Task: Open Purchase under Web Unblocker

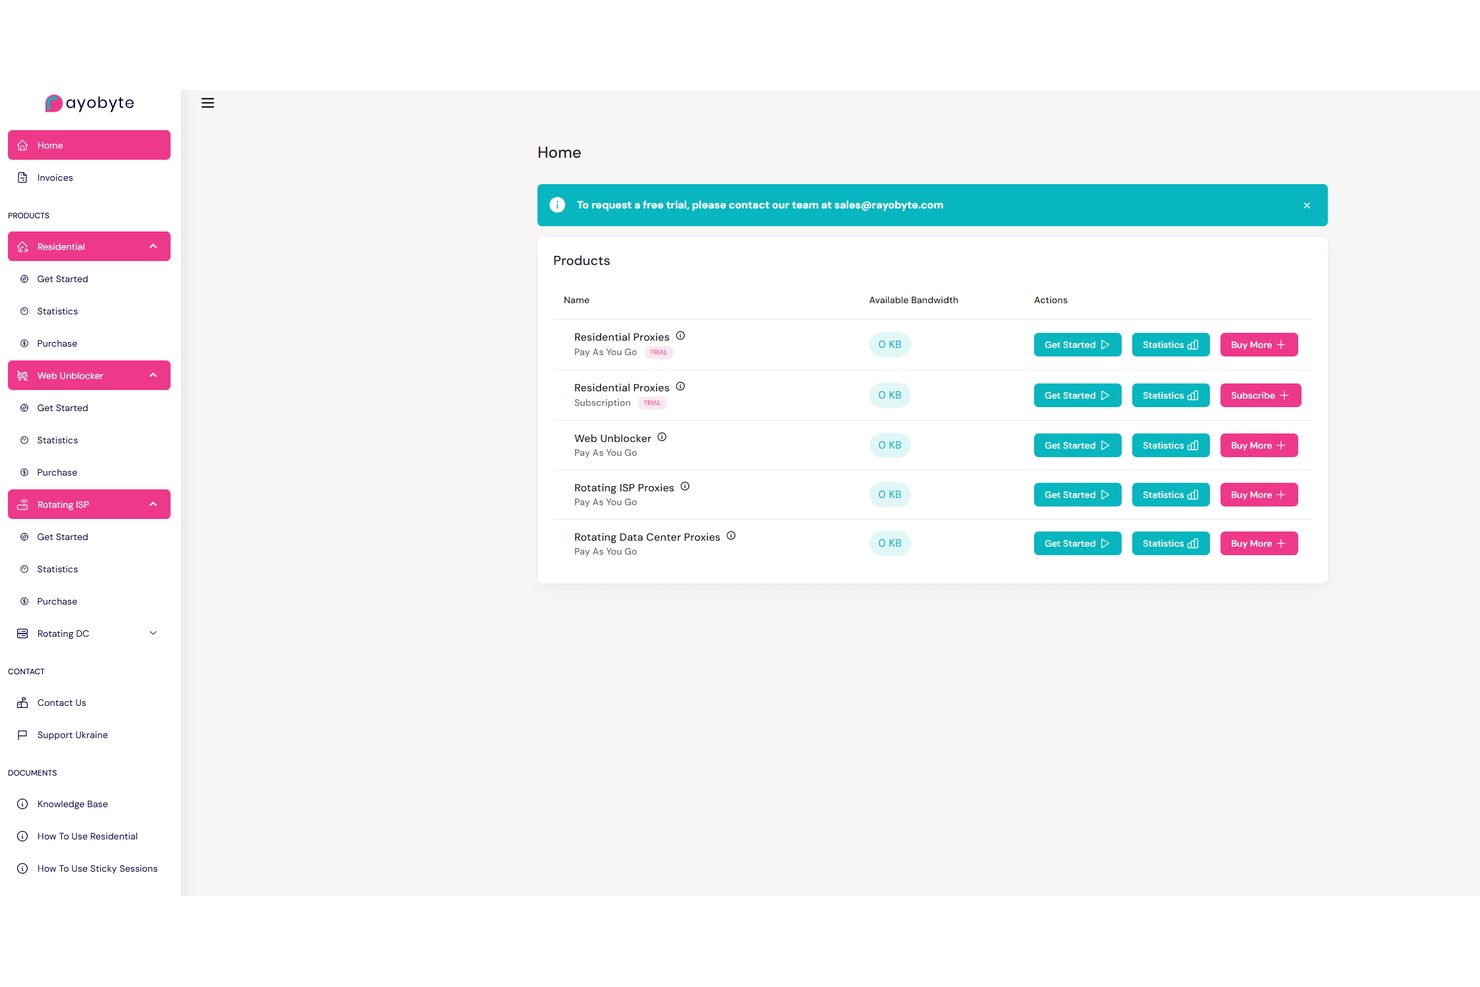Action: [x=89, y=472]
